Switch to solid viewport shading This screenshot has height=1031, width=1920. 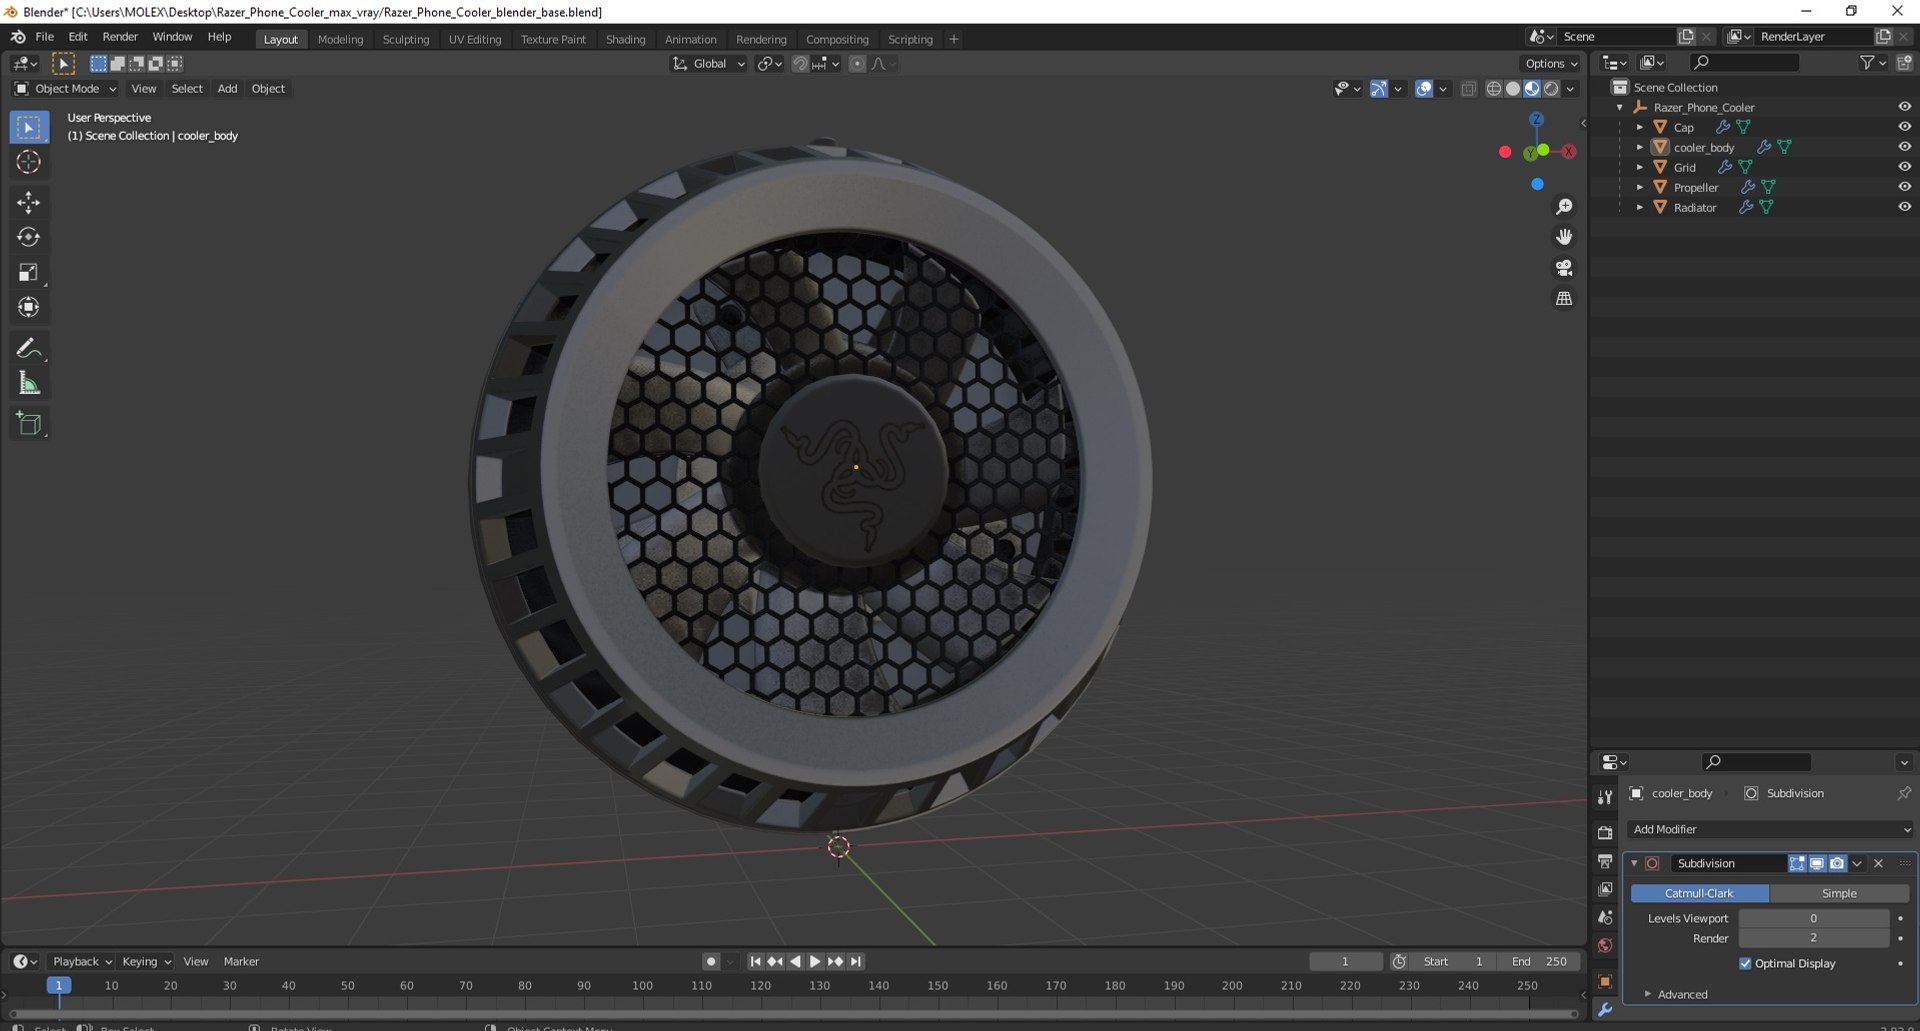tap(1513, 89)
